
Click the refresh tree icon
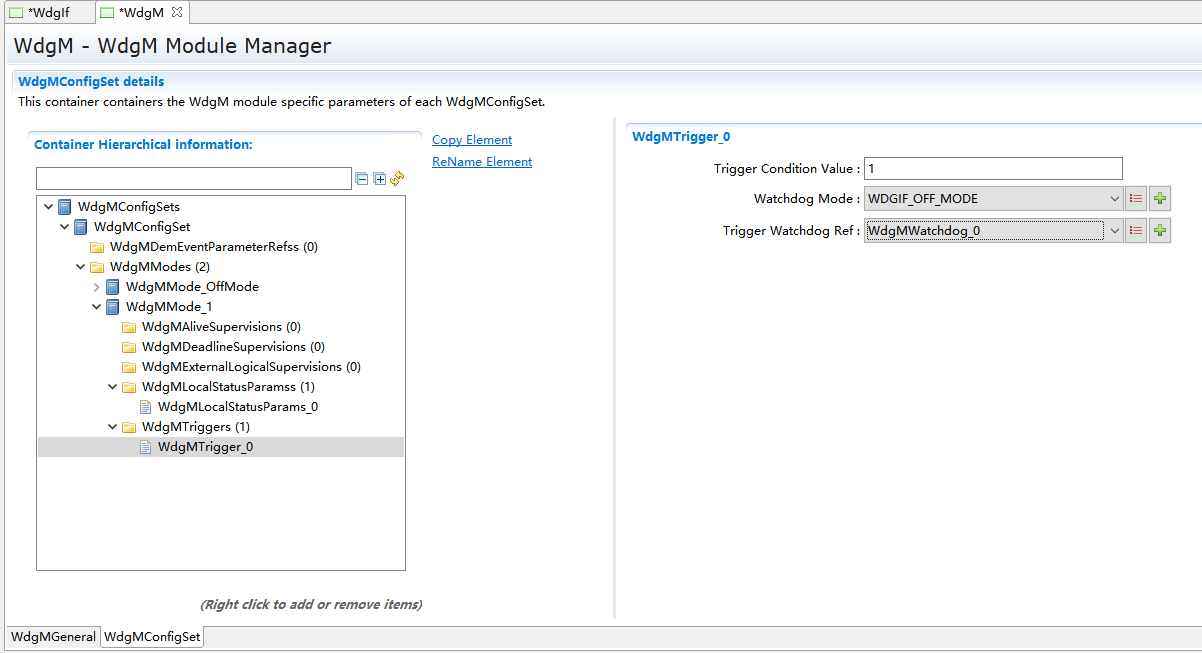point(397,178)
